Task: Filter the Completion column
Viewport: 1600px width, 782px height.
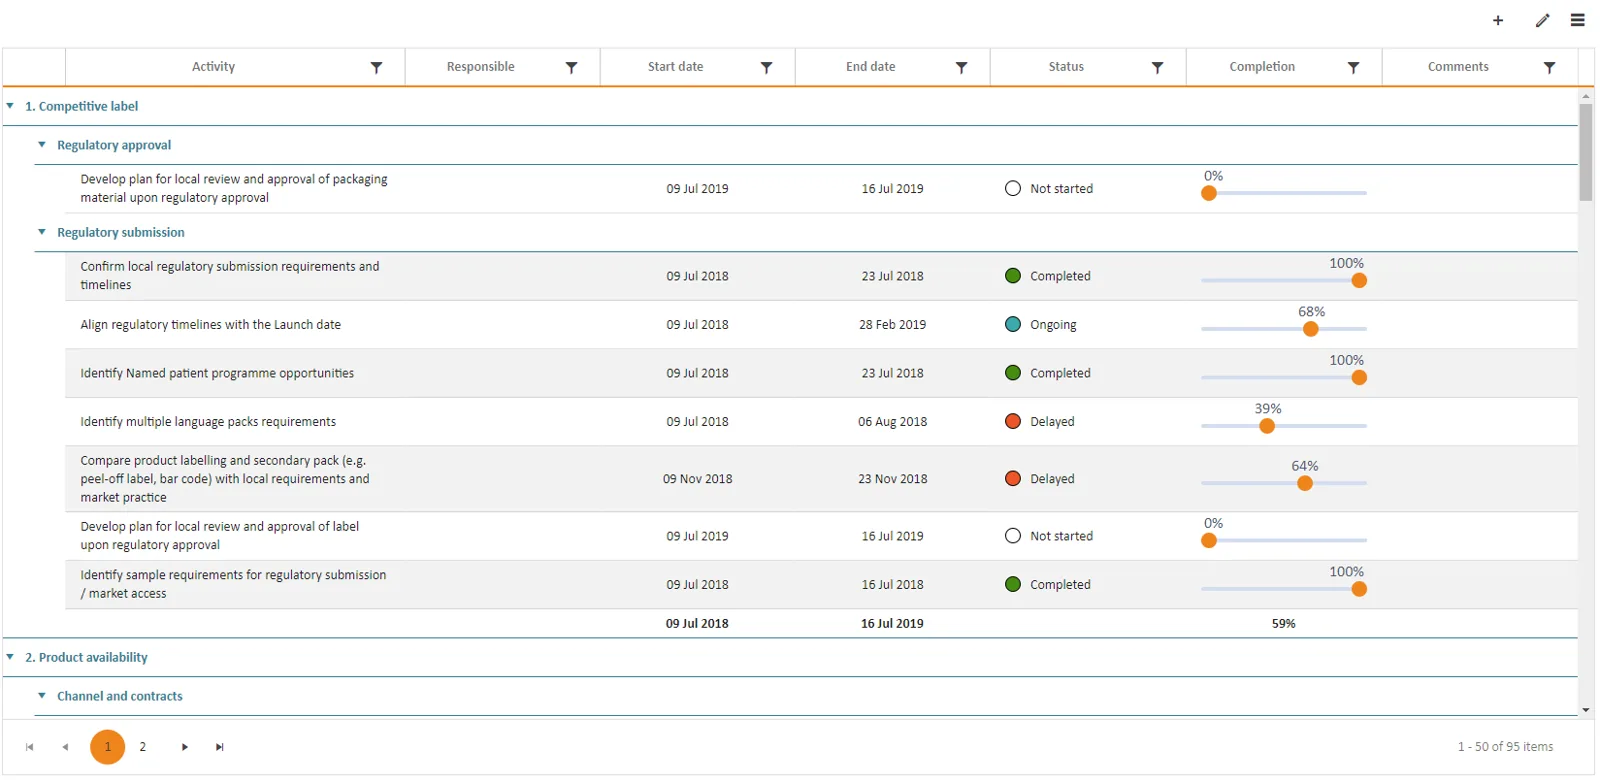Action: pyautogui.click(x=1353, y=67)
